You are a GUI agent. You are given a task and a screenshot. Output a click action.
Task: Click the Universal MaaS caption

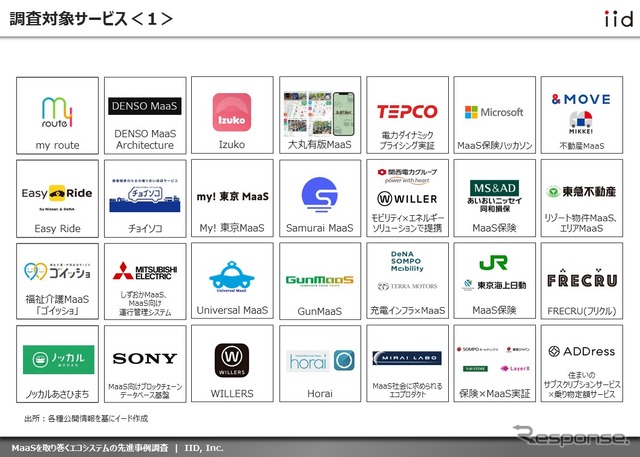pos(232,310)
